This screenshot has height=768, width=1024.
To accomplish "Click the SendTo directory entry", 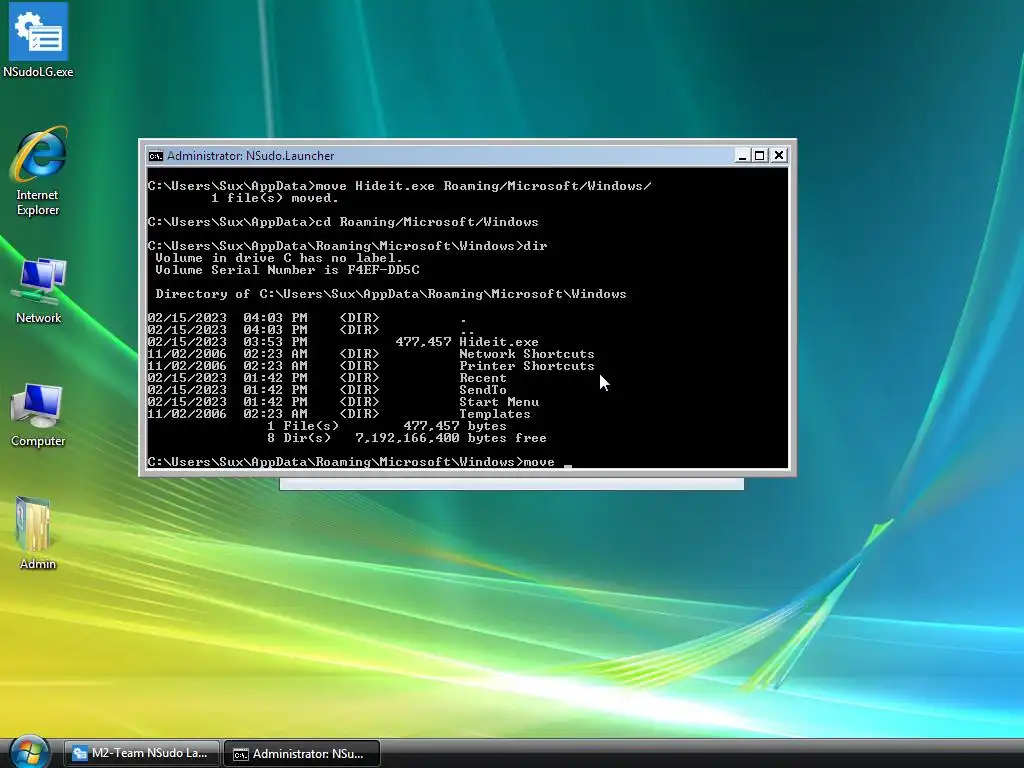I will coord(483,390).
